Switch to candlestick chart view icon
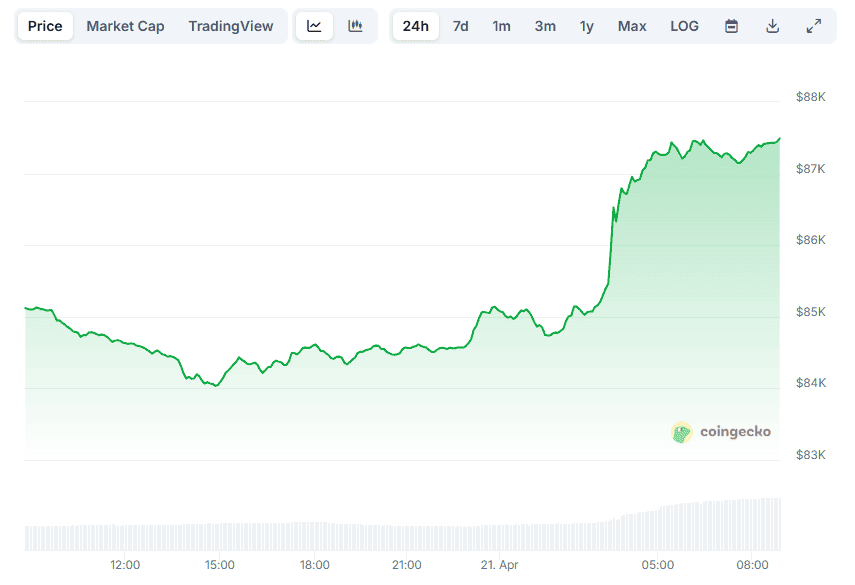 356,26
